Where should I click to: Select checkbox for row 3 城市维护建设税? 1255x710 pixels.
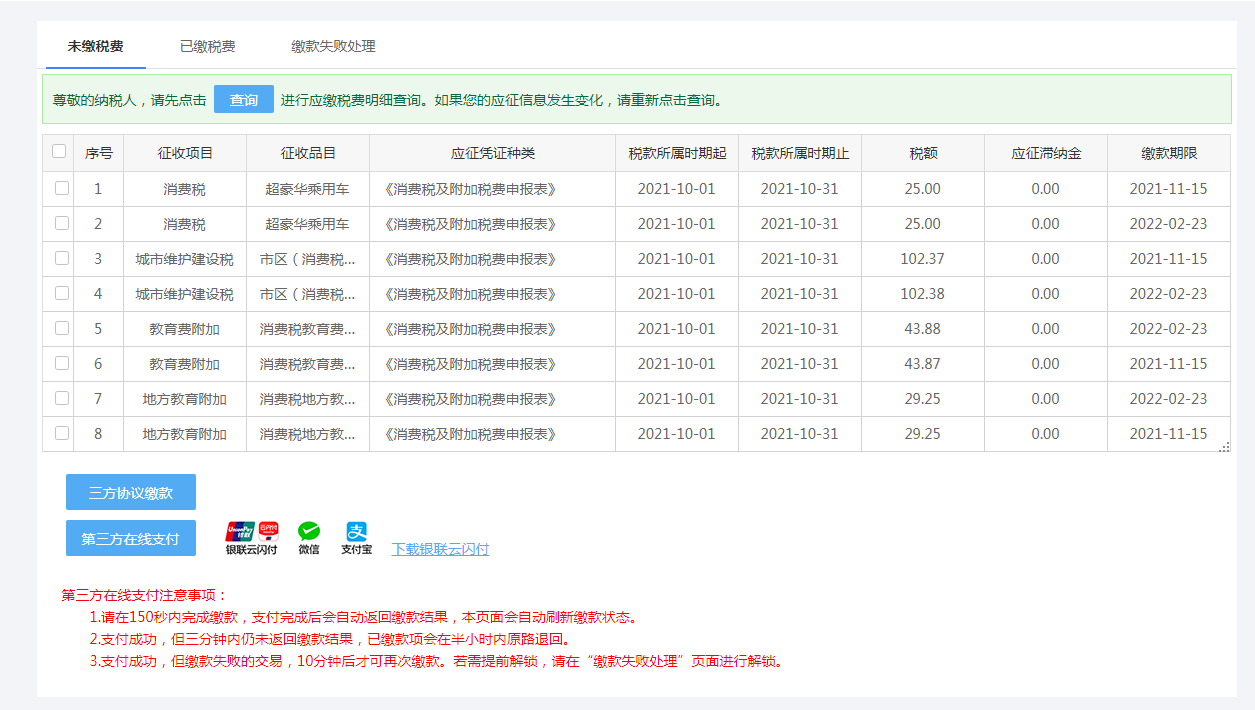(x=62, y=258)
